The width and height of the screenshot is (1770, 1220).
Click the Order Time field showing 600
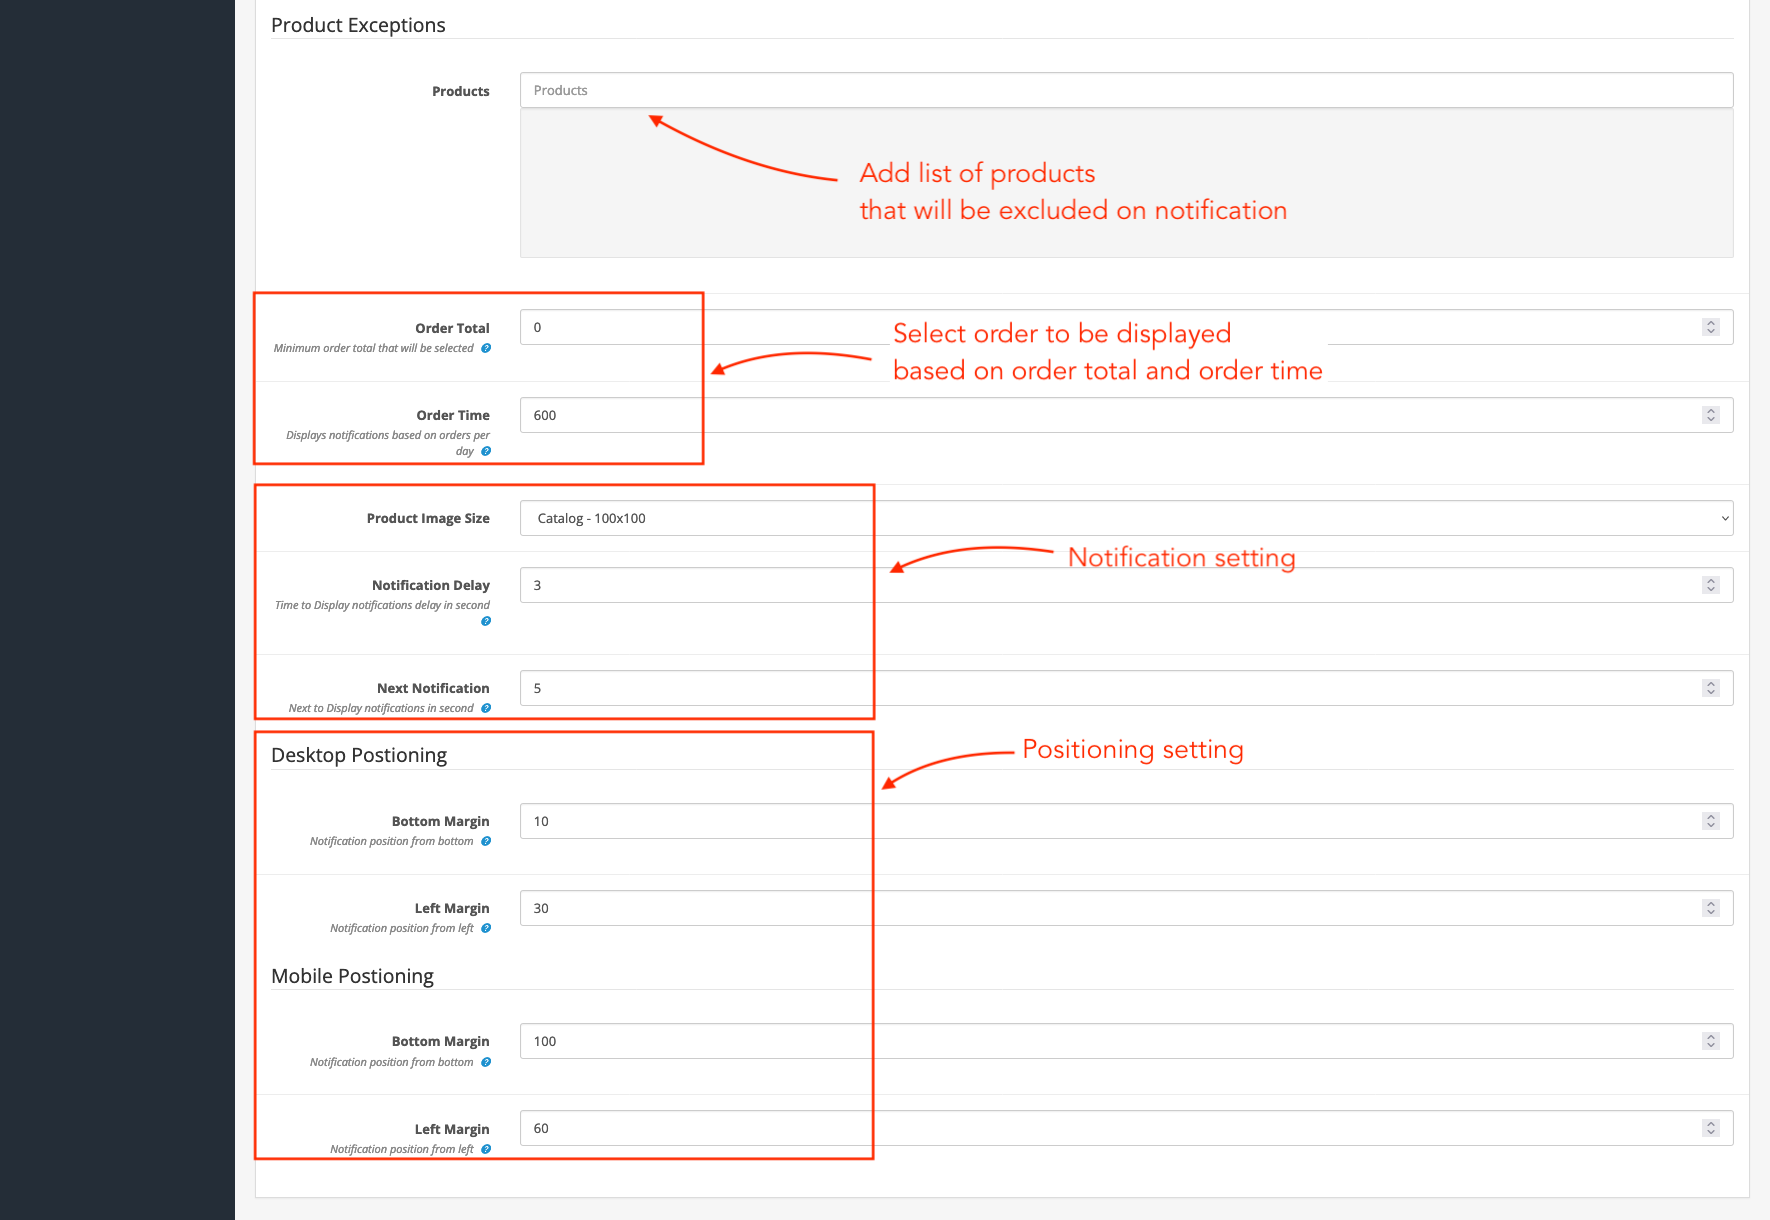(x=1100, y=415)
